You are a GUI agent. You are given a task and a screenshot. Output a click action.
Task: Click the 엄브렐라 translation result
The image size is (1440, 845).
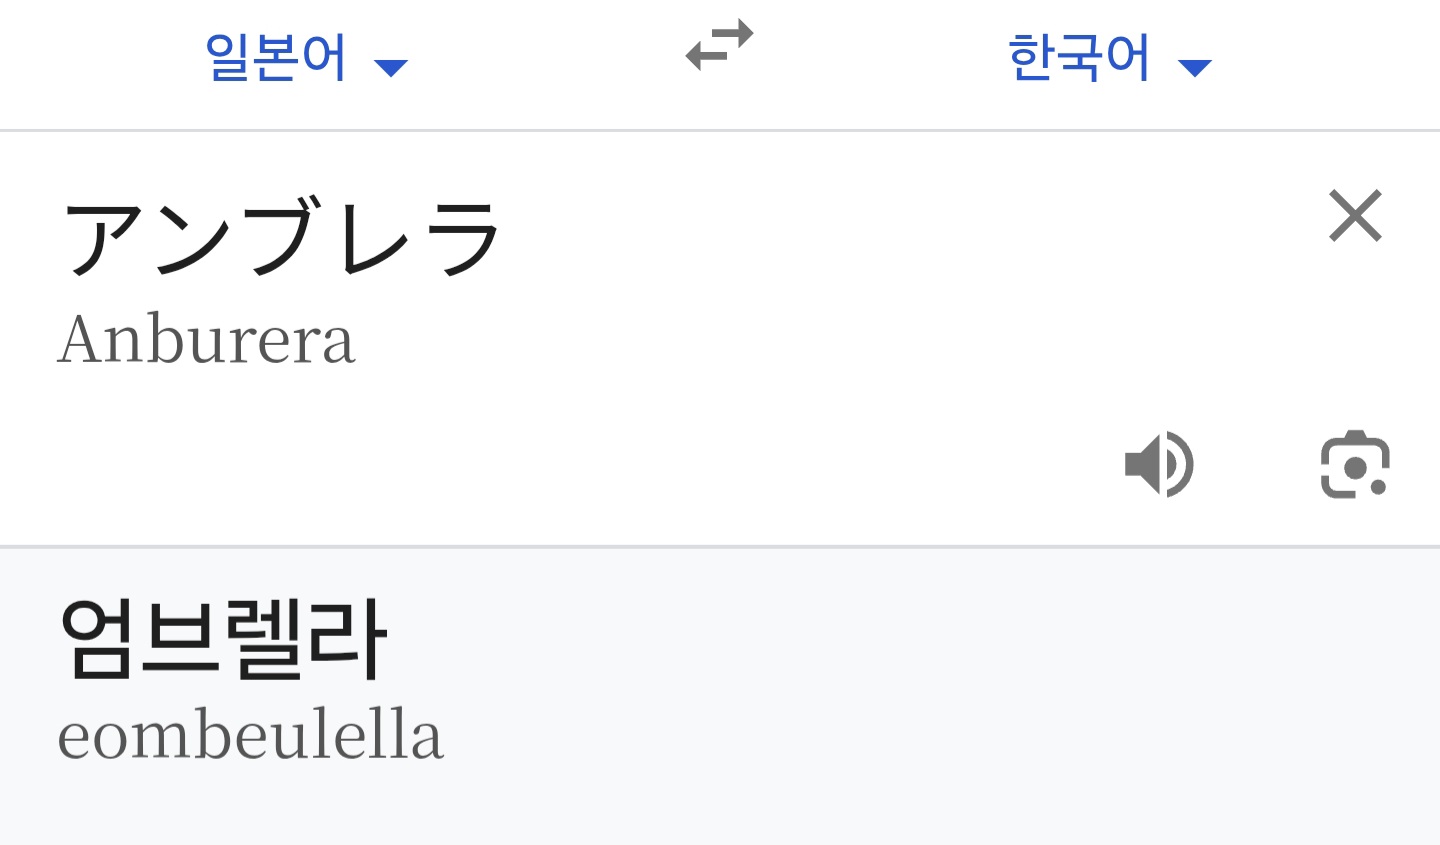(223, 639)
